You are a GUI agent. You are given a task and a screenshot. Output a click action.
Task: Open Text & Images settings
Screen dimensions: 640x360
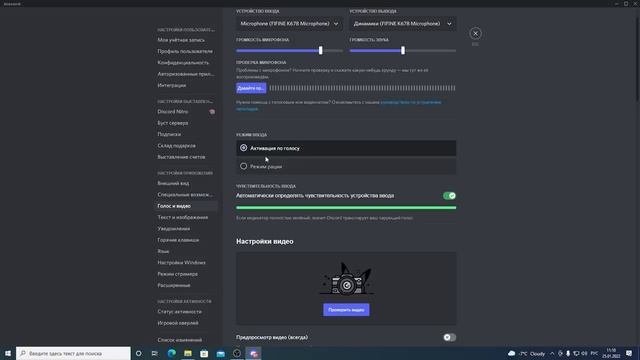tap(182, 218)
